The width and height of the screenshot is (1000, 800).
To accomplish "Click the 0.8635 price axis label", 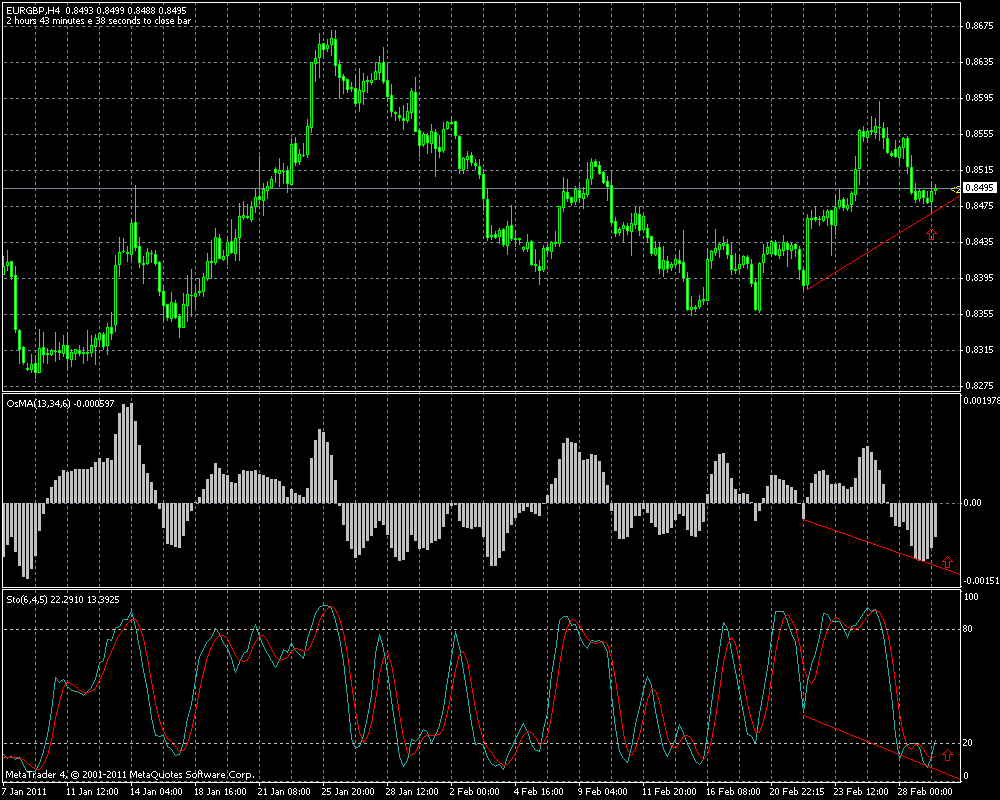I will [x=979, y=62].
